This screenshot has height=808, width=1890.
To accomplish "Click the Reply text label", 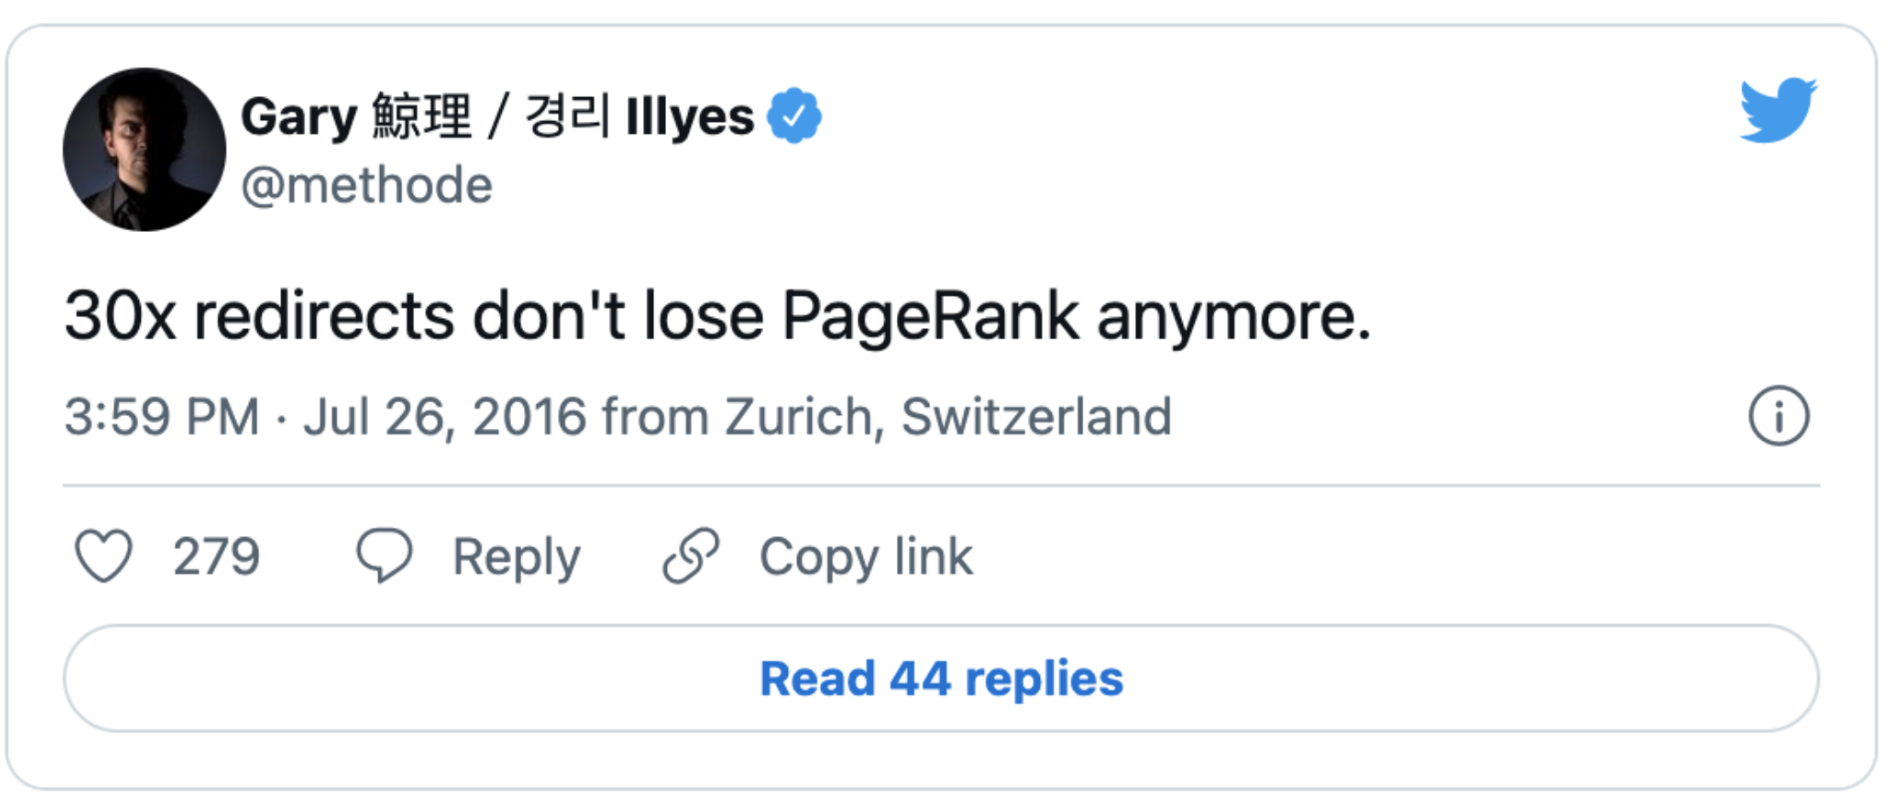I will [x=516, y=557].
